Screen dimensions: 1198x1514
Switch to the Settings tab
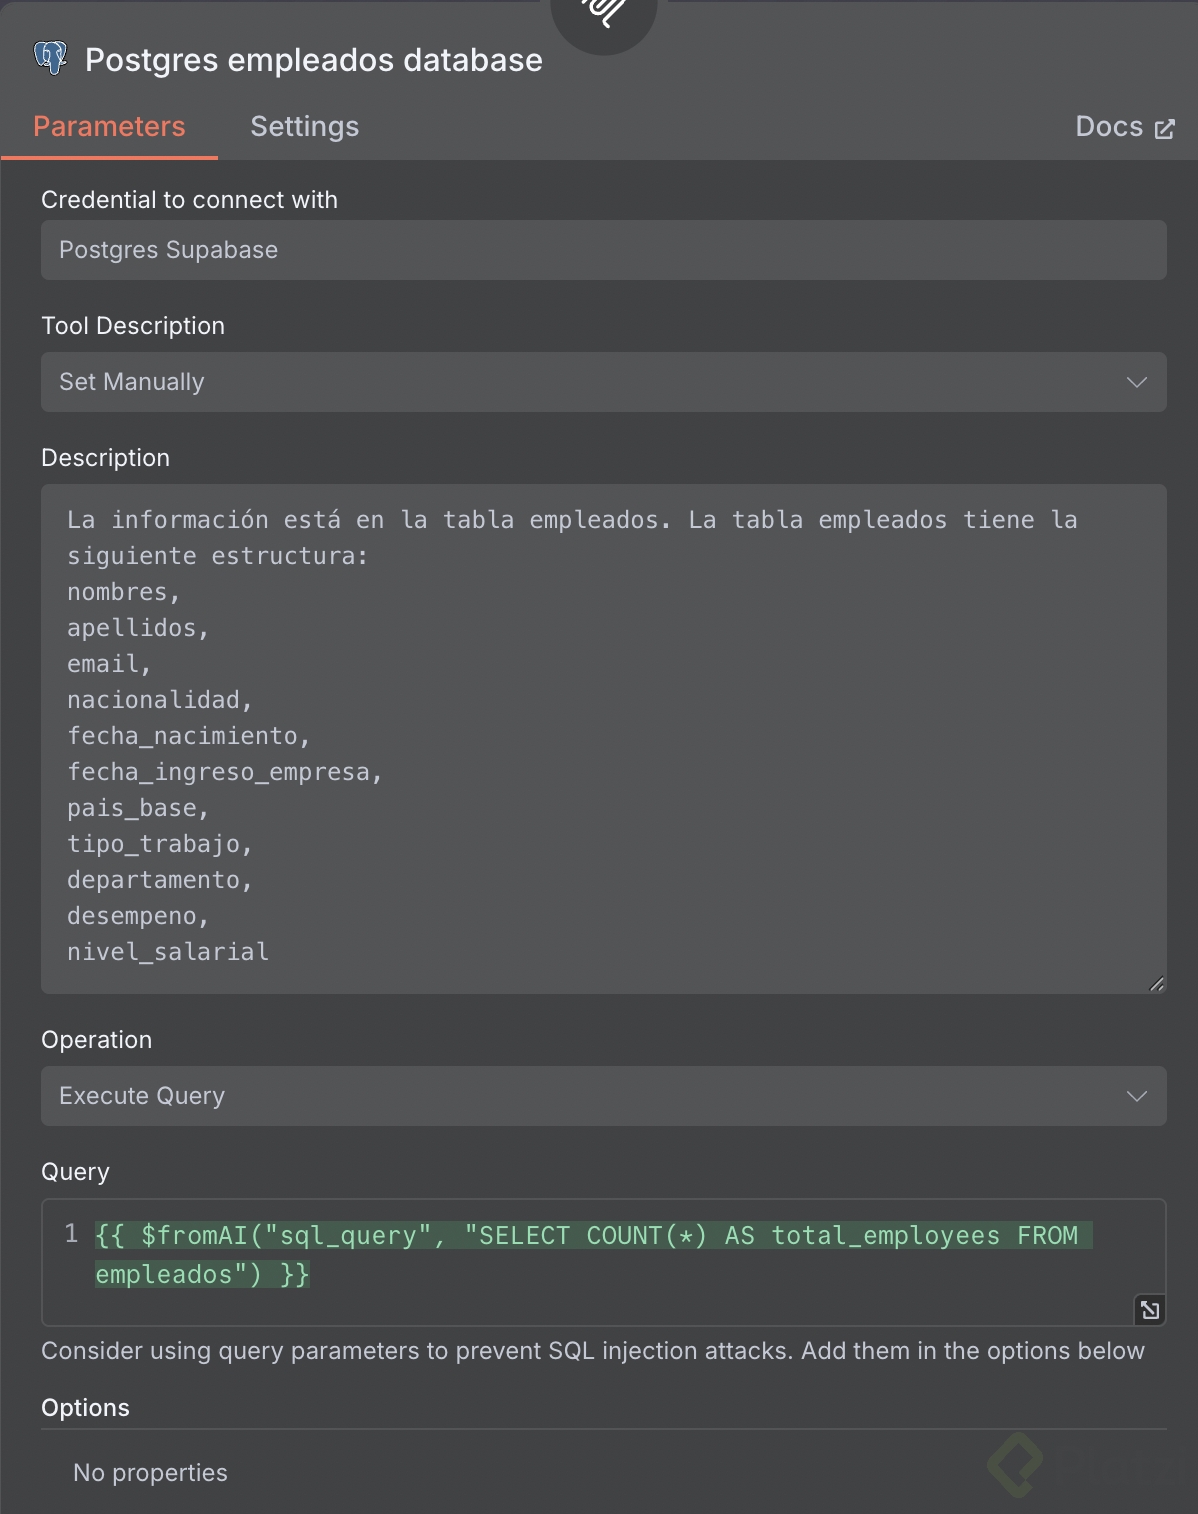[304, 127]
